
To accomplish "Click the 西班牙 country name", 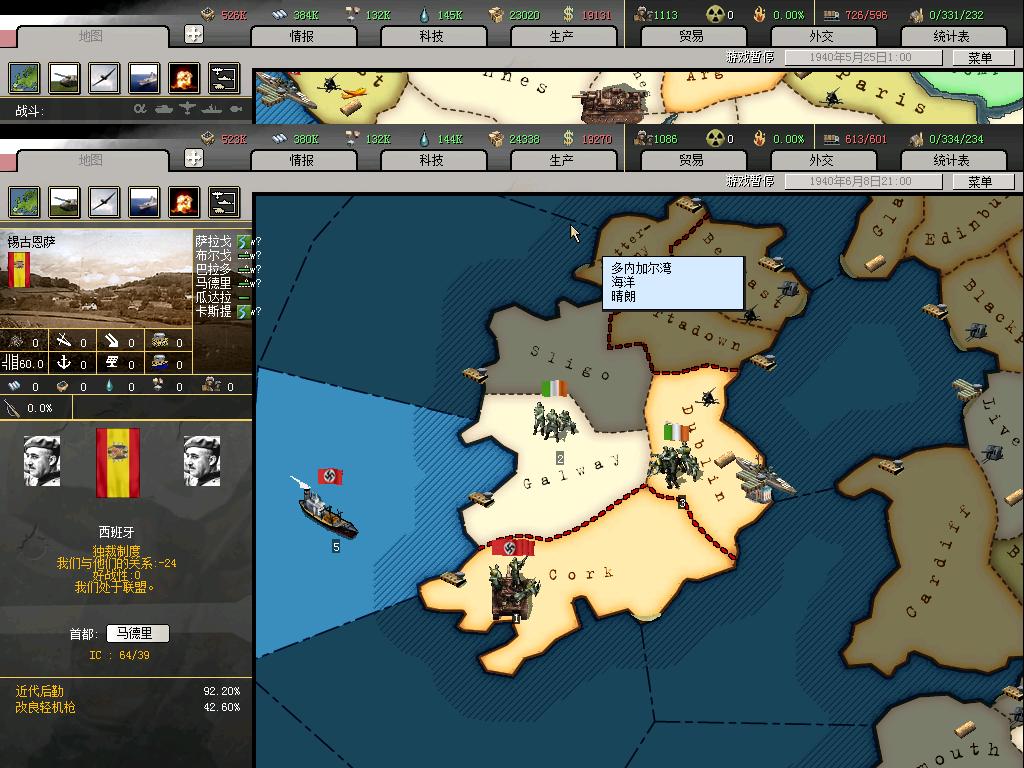I will [117, 532].
